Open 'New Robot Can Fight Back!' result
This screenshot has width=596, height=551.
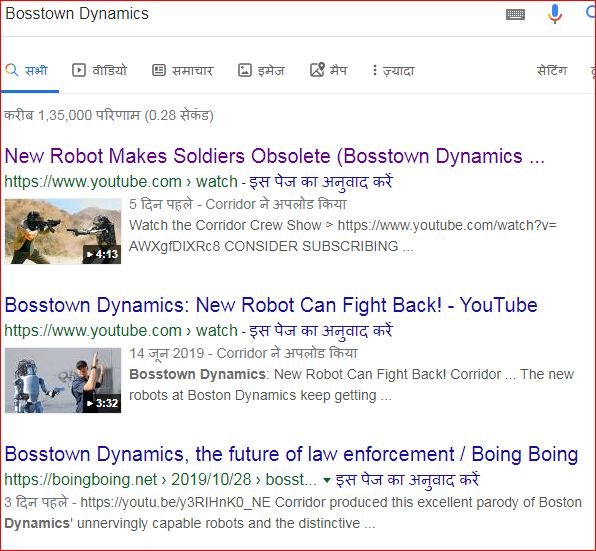(x=271, y=305)
